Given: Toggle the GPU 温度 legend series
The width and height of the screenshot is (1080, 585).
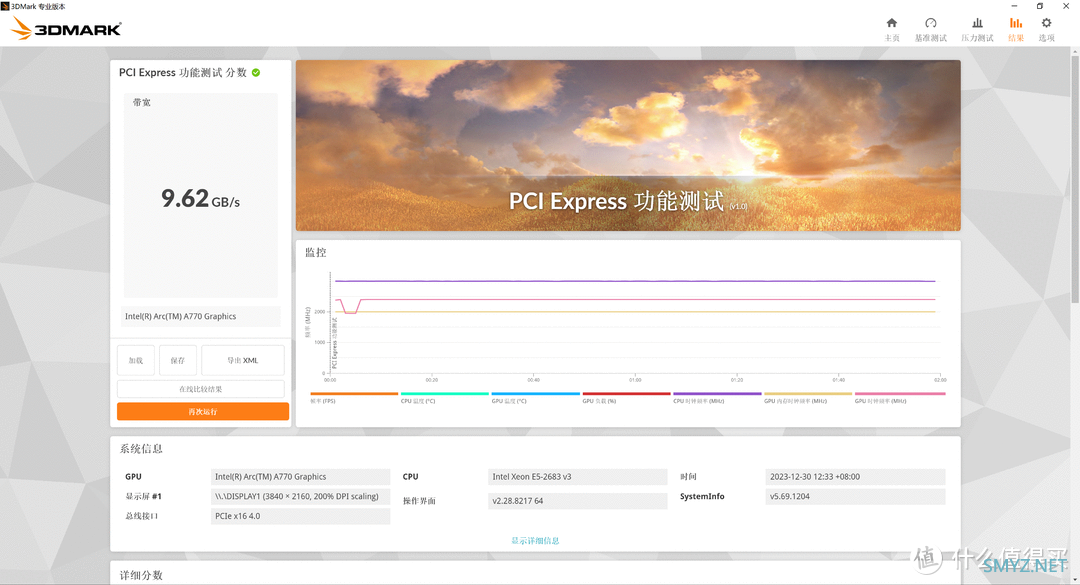Looking at the screenshot, I should [535, 397].
